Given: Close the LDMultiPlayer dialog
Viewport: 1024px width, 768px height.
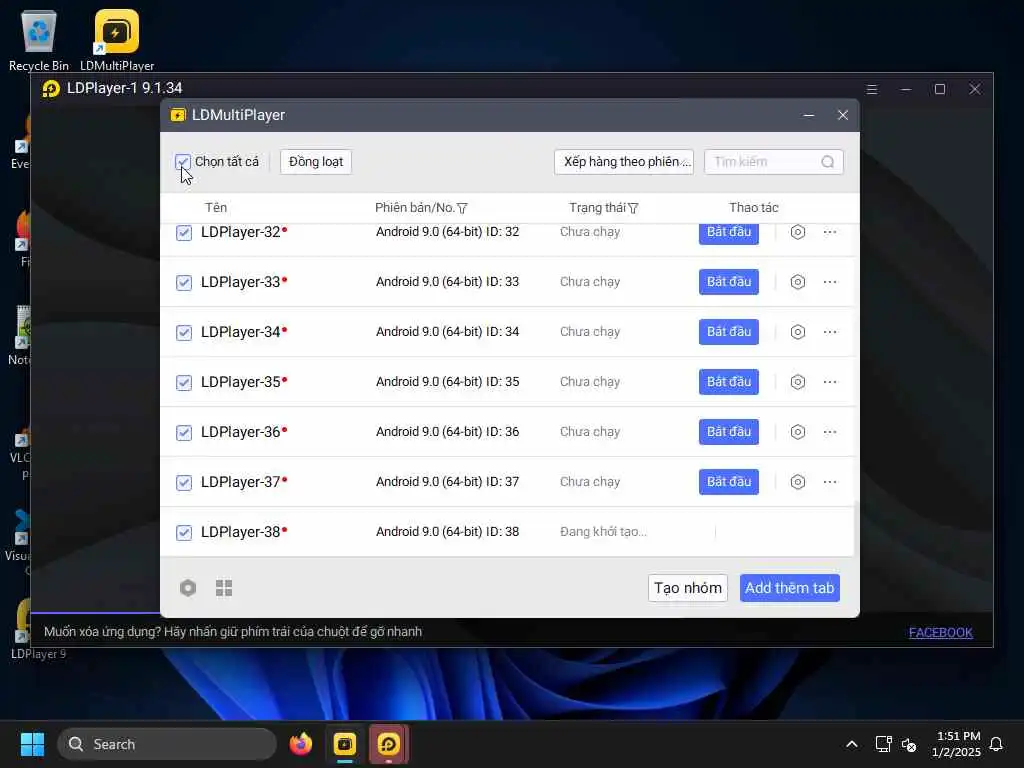Looking at the screenshot, I should pyautogui.click(x=842, y=115).
